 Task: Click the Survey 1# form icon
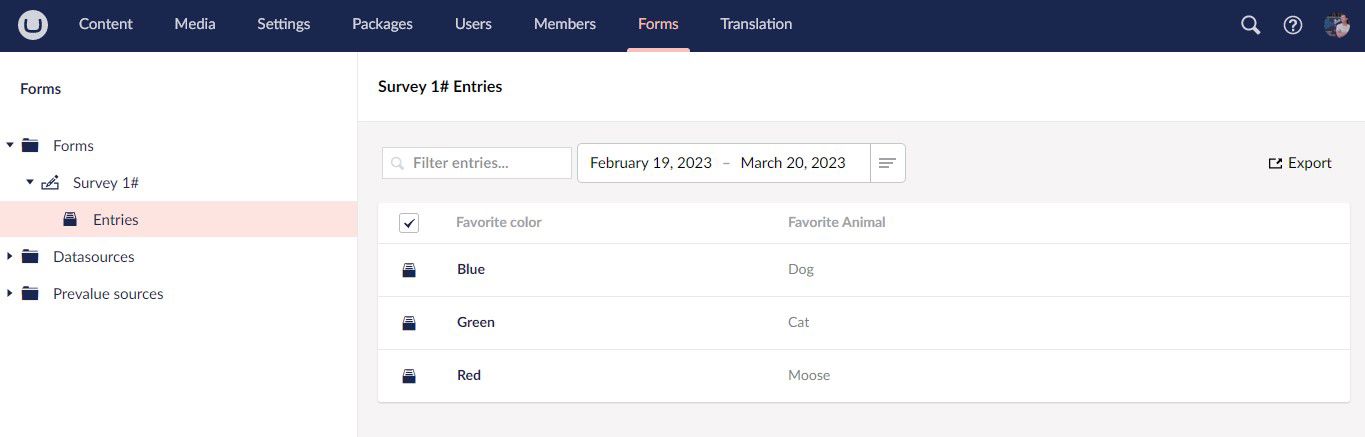tap(50, 183)
